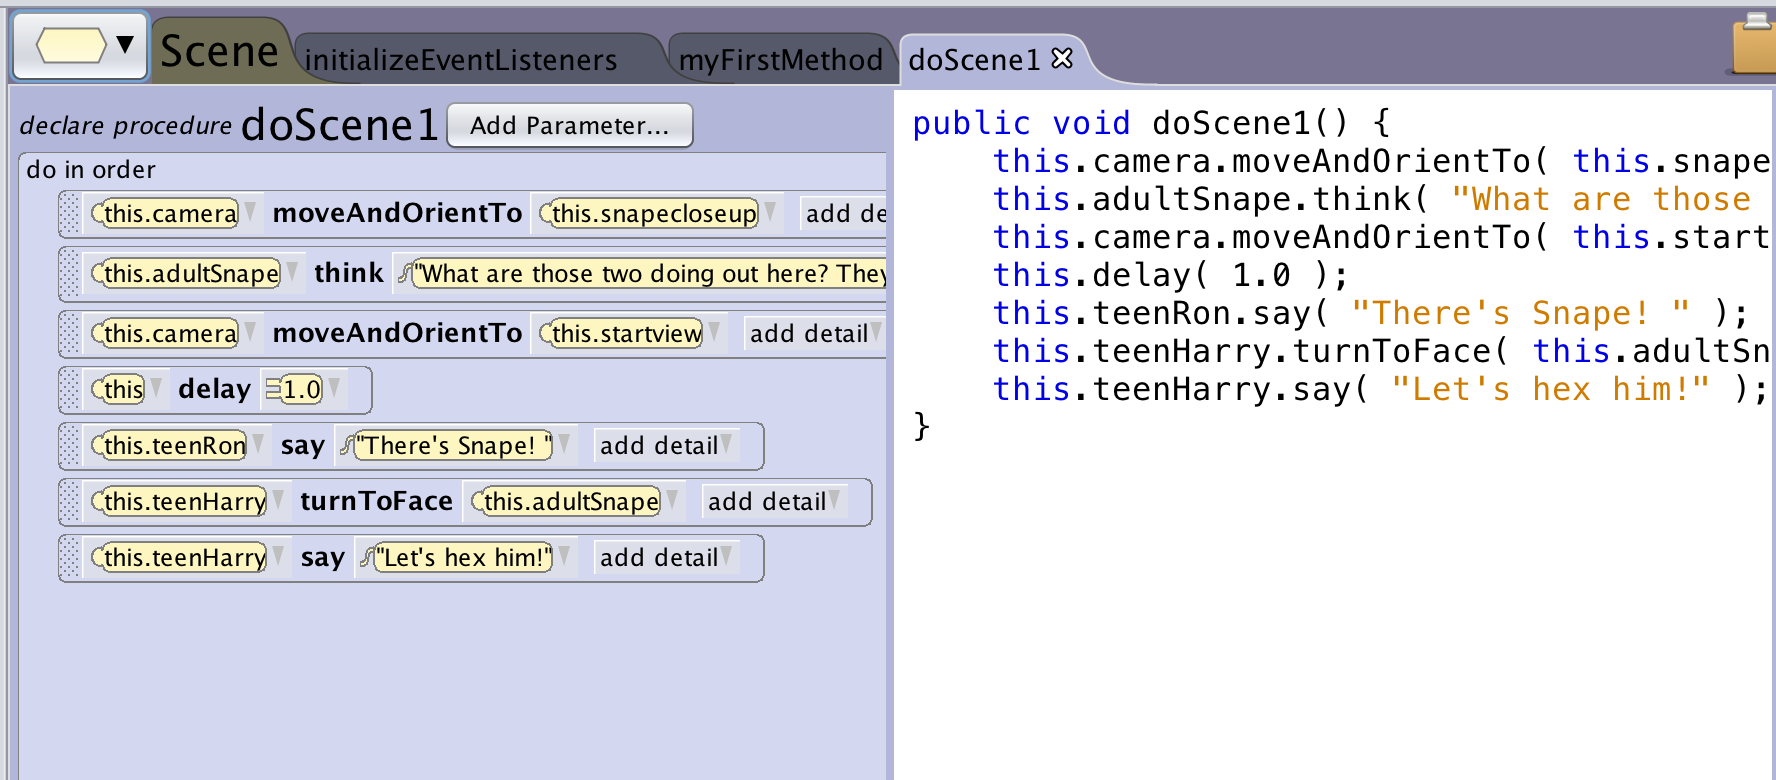
Task: Select the doScene1 tab
Action: 974,60
